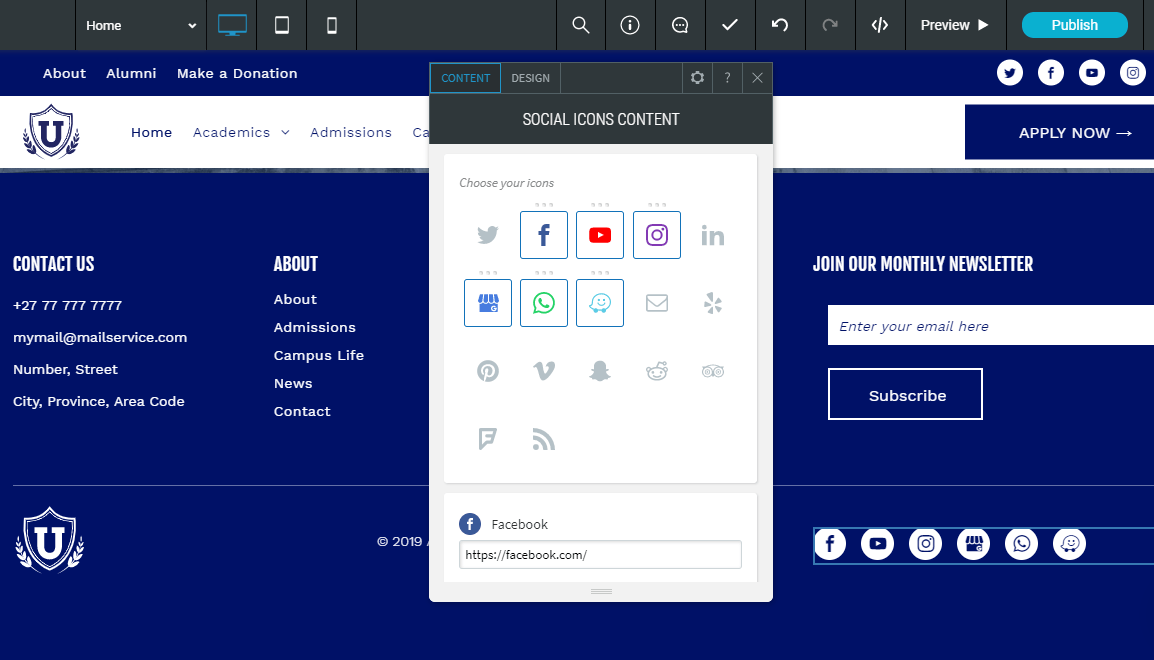Open the comments speech bubble icon
The image size is (1154, 660).
point(680,25)
